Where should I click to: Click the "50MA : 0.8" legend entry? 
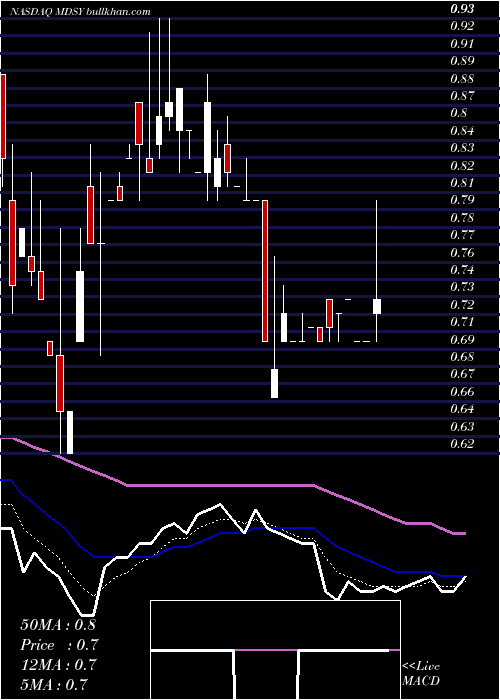[58, 625]
